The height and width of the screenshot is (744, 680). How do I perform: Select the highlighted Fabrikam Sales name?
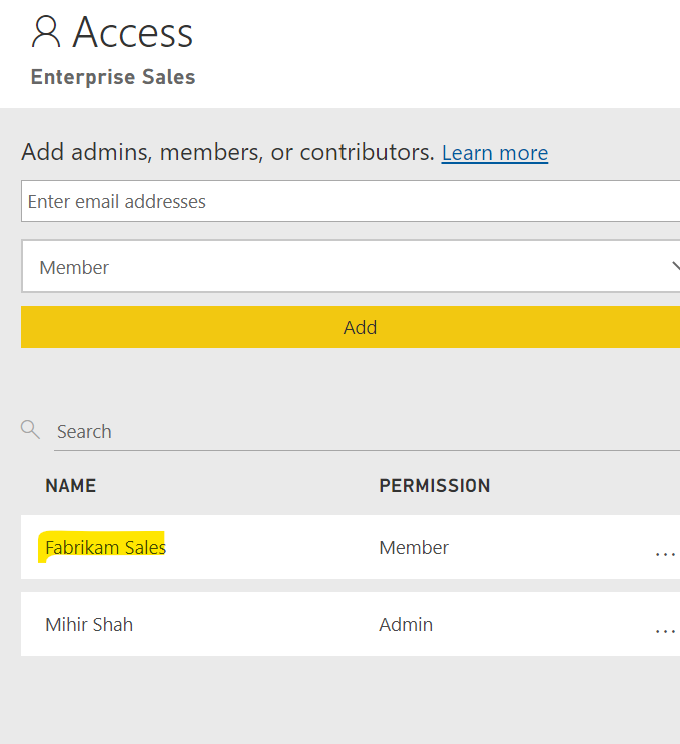point(105,548)
